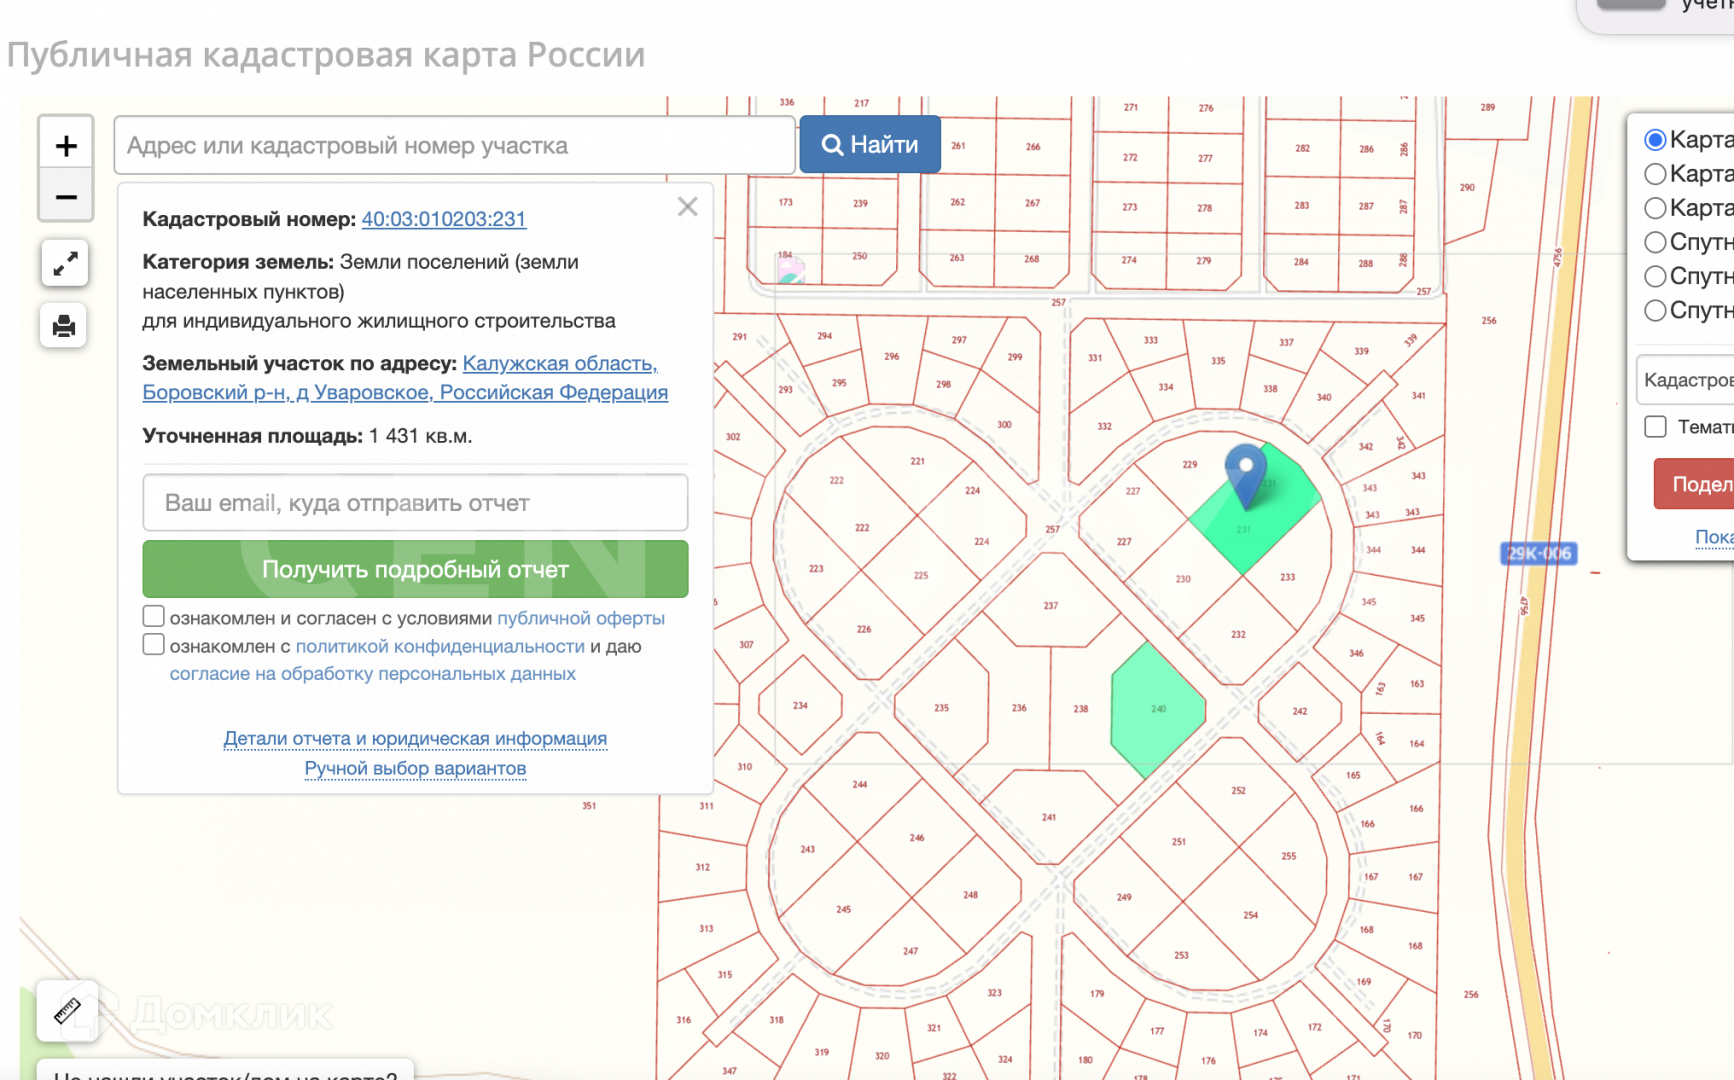Enable the Темат checkbox in layer panel
1734x1080 pixels.
1655,427
